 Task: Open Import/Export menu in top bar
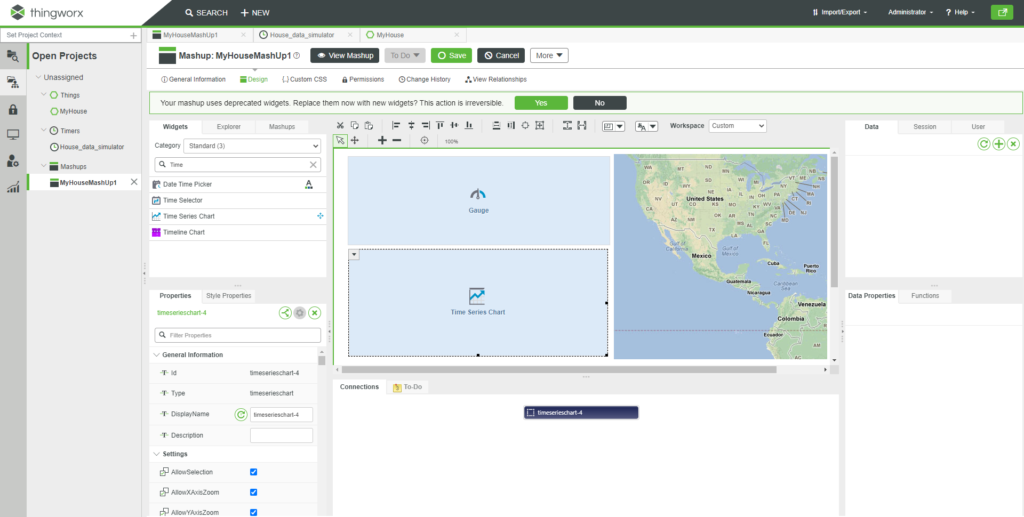tap(839, 12)
